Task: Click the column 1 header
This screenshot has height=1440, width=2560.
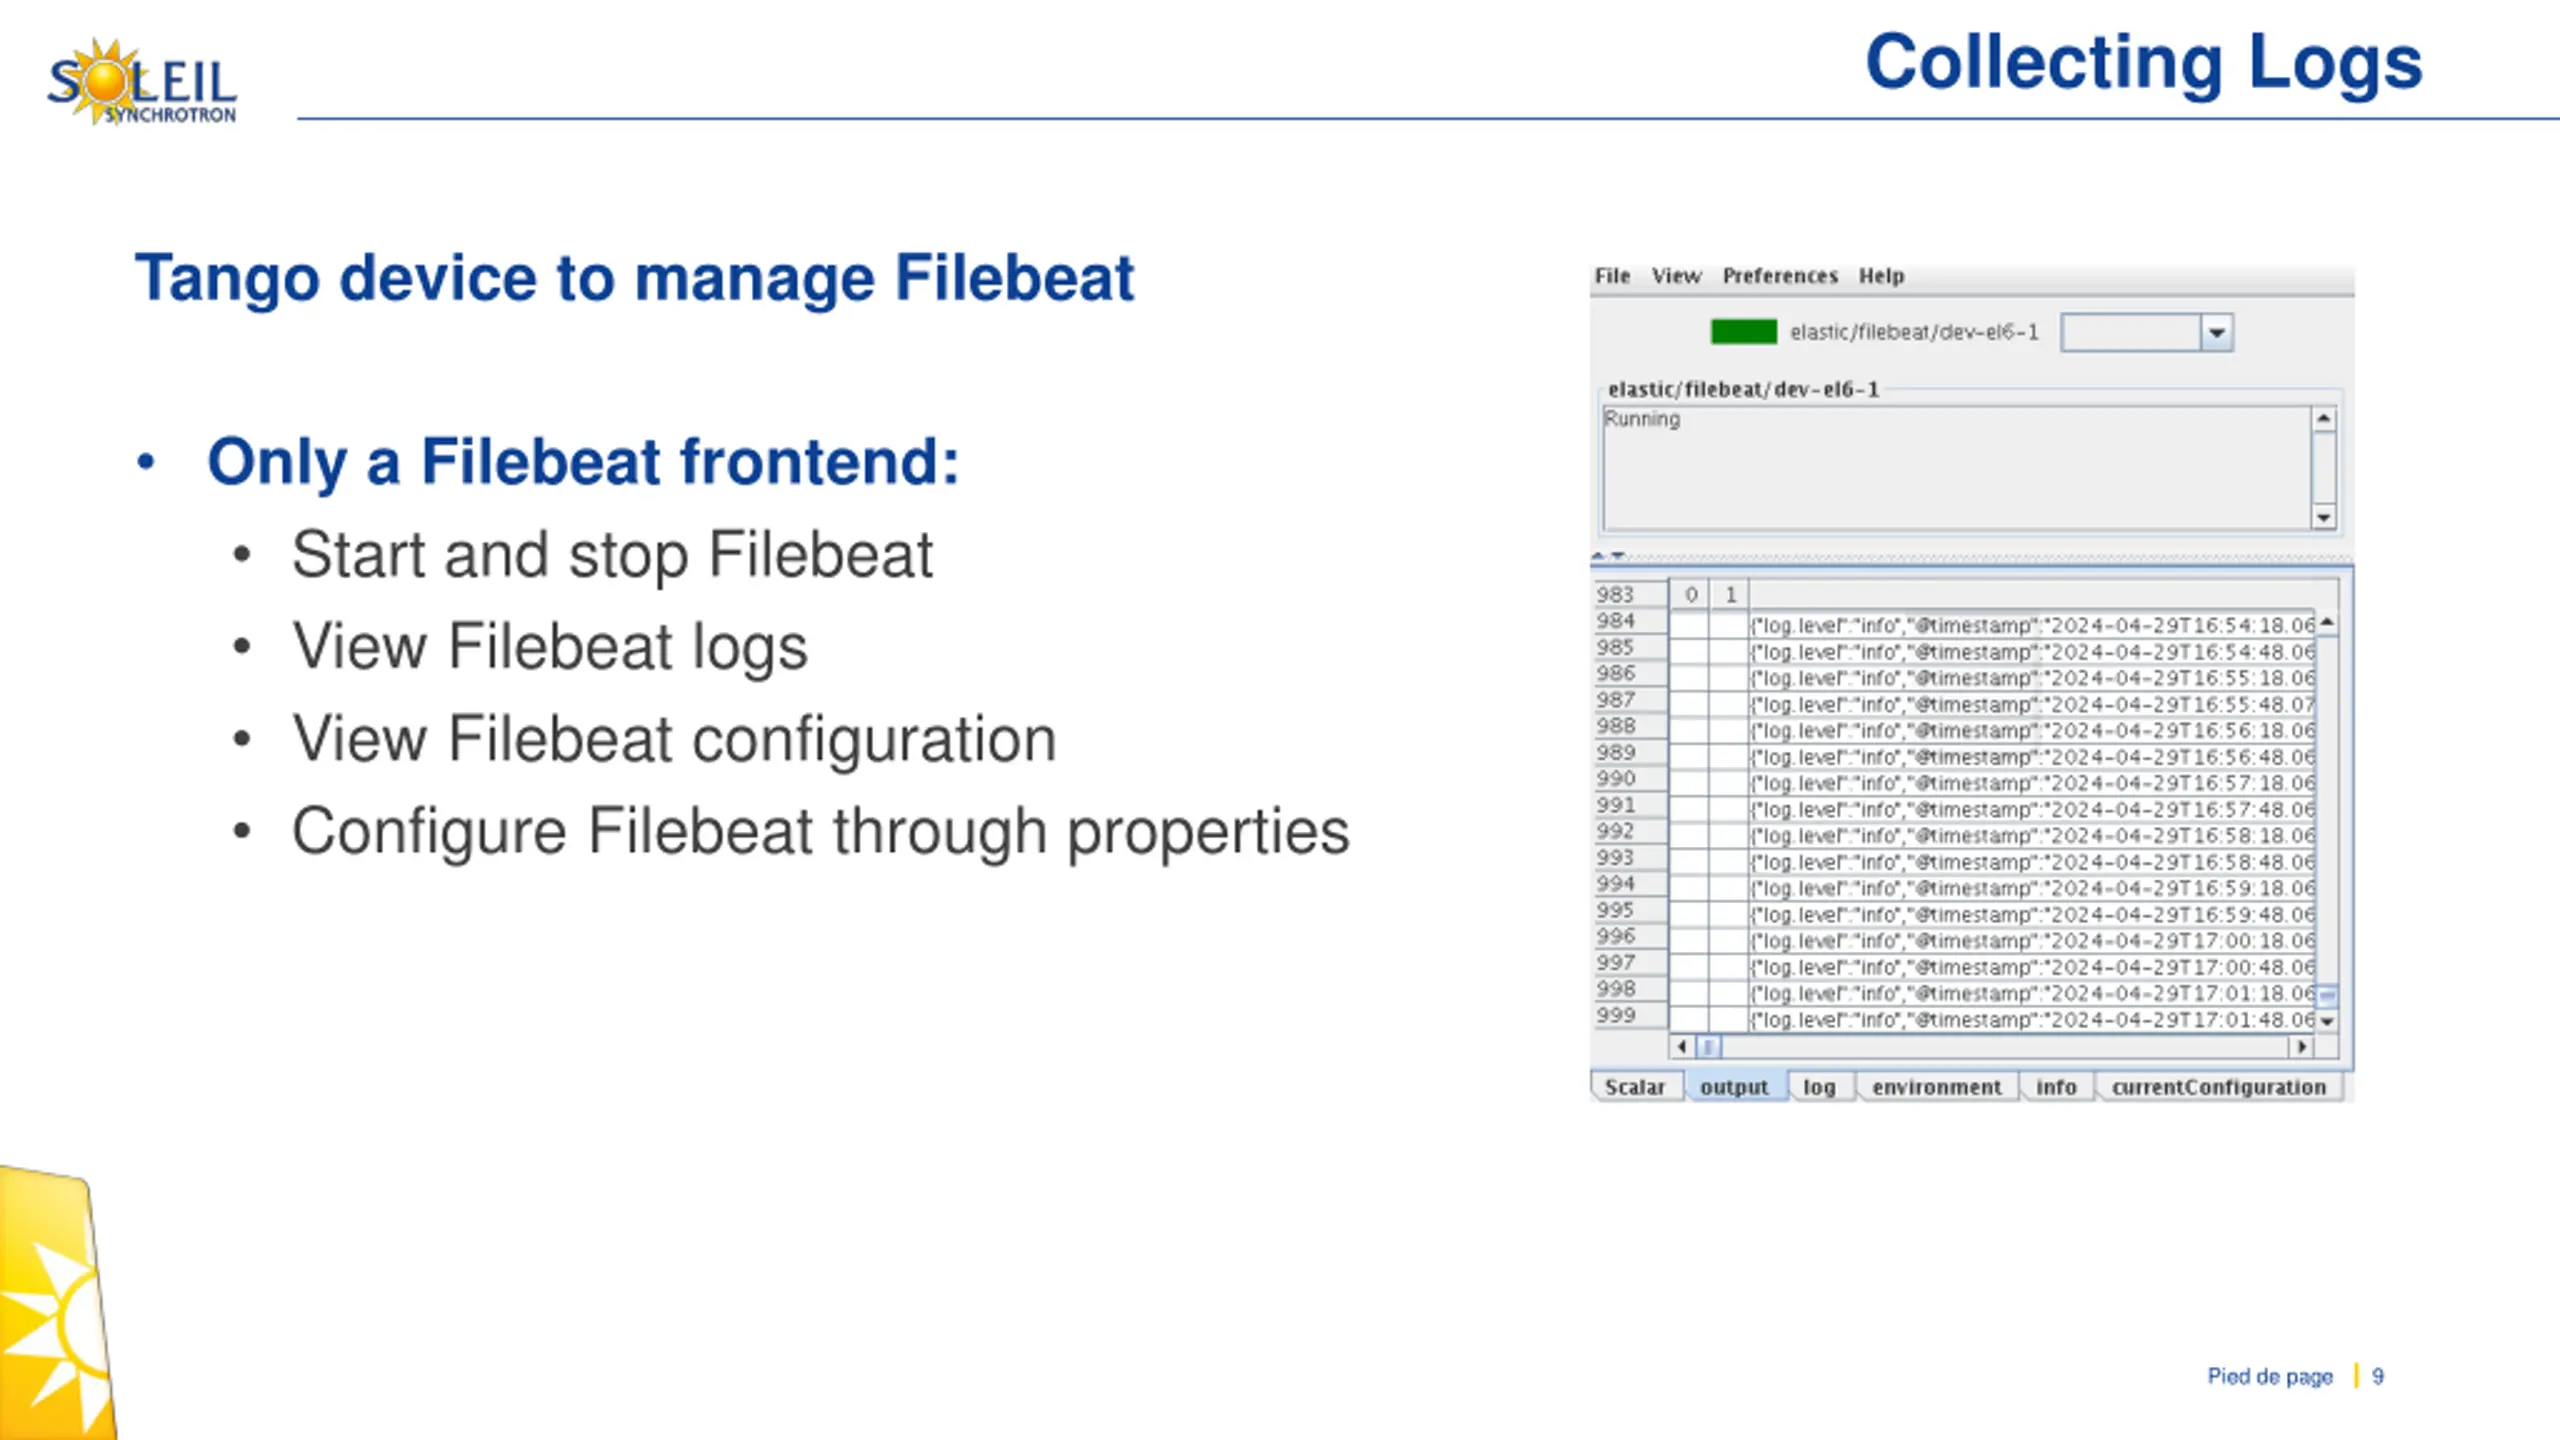Action: coord(1730,595)
